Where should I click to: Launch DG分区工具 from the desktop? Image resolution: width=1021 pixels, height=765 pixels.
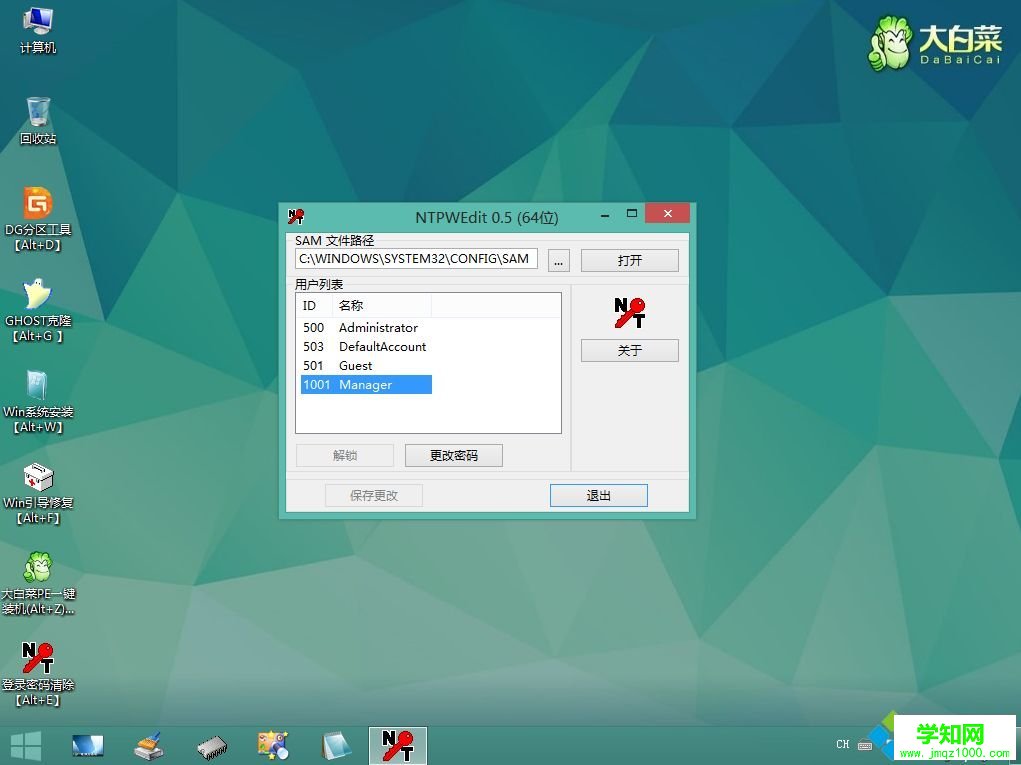point(37,210)
